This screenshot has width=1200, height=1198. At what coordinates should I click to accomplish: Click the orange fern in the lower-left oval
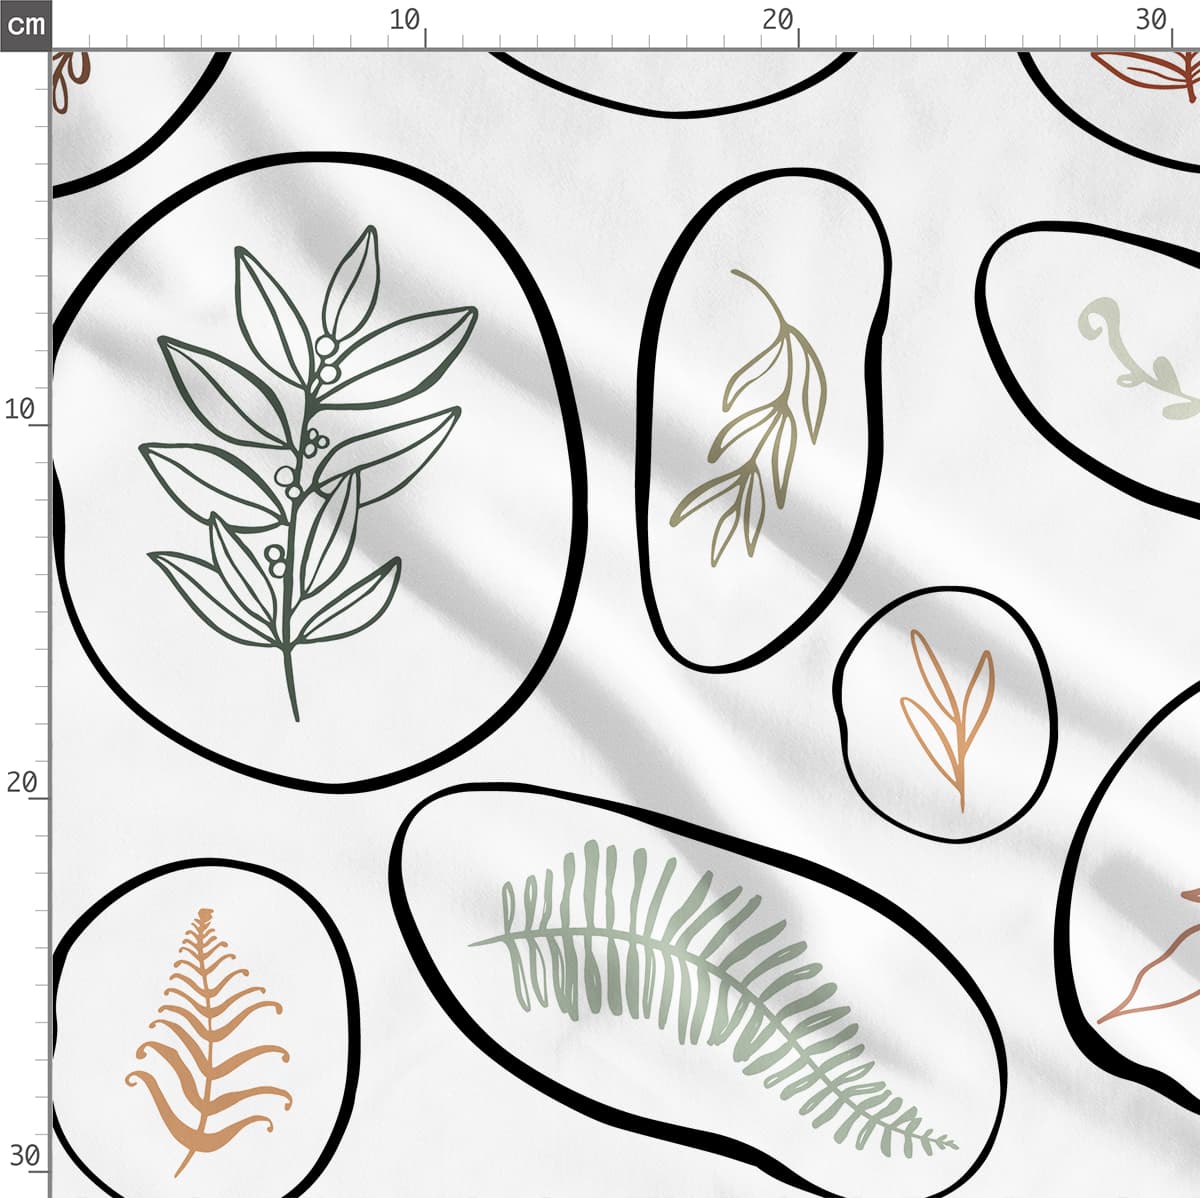pyautogui.click(x=208, y=1040)
